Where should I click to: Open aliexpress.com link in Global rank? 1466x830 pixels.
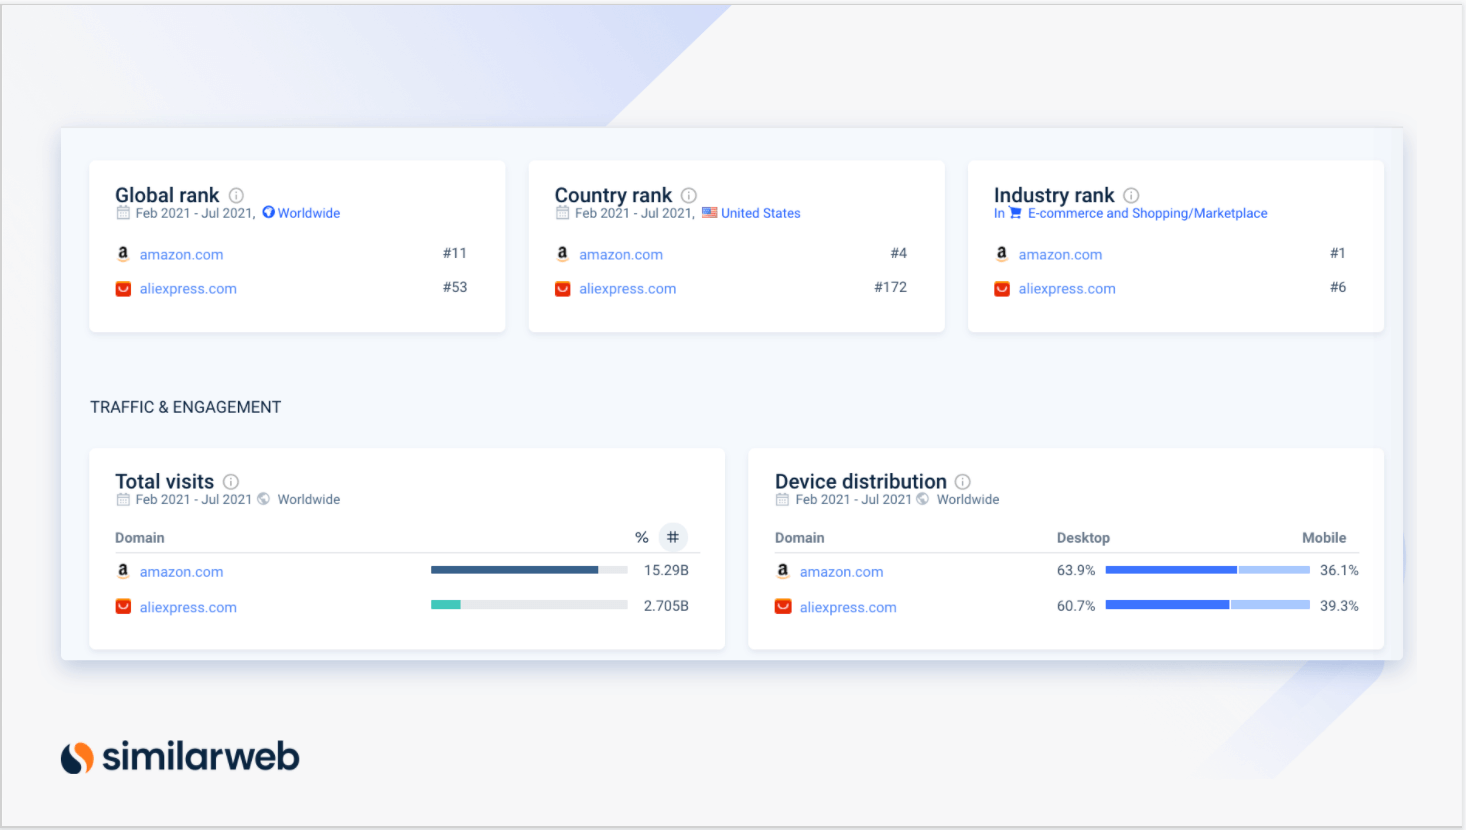tap(188, 289)
